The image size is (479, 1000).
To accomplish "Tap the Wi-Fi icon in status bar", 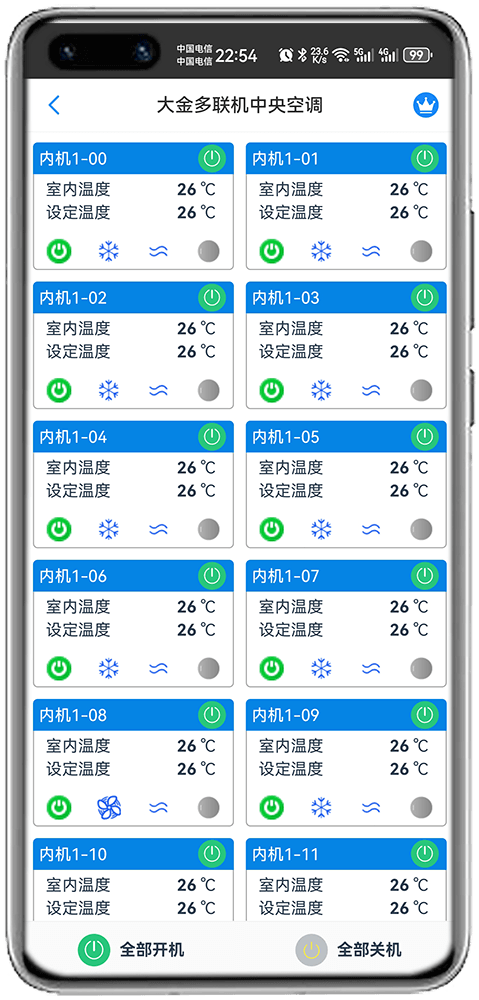I will click(341, 55).
